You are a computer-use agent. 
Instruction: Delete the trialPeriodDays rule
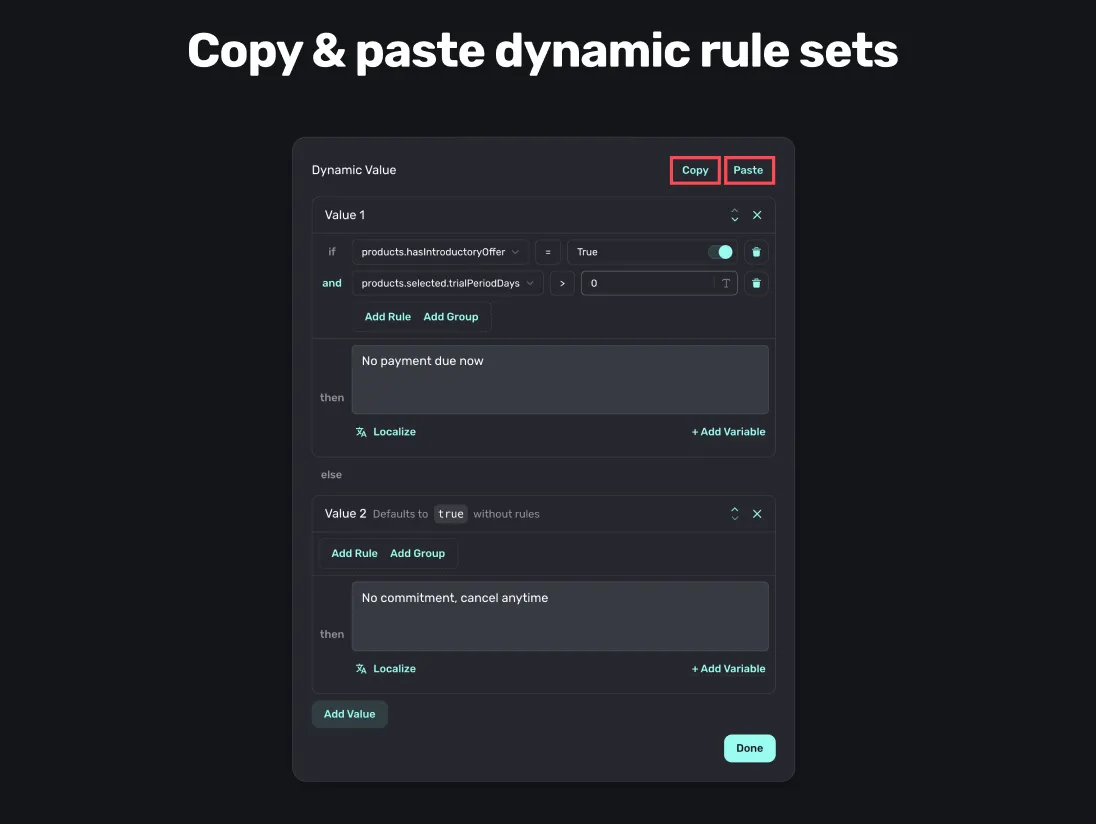point(756,283)
